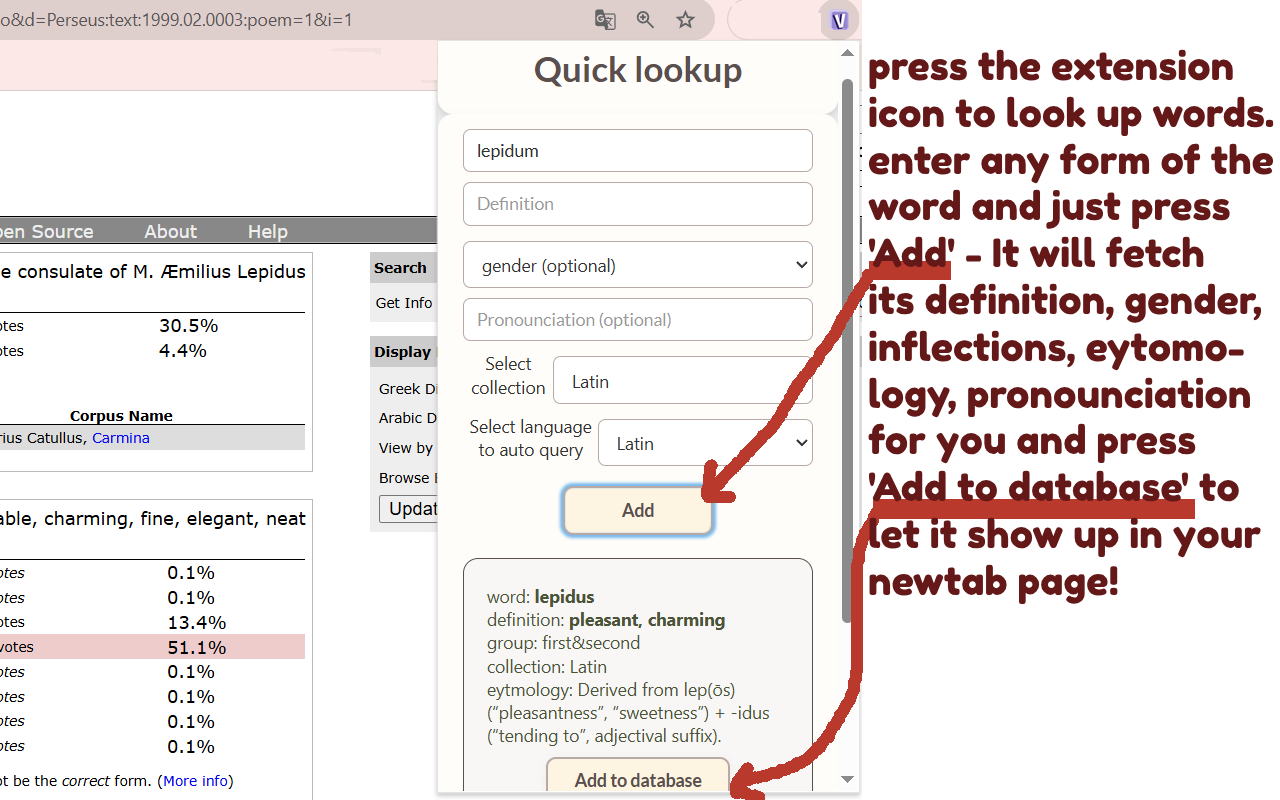Click the zoom magnifier icon in address bar

(x=645, y=20)
